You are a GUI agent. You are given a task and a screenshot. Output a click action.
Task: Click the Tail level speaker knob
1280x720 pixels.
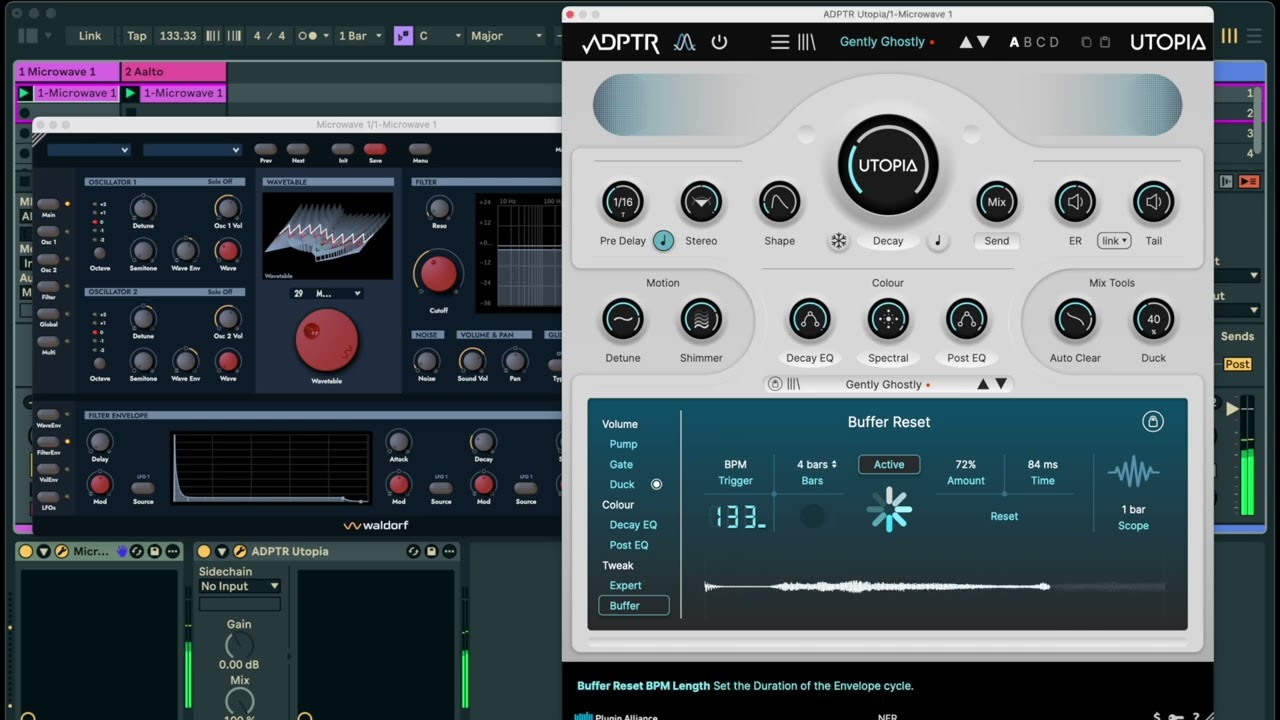tap(1153, 202)
